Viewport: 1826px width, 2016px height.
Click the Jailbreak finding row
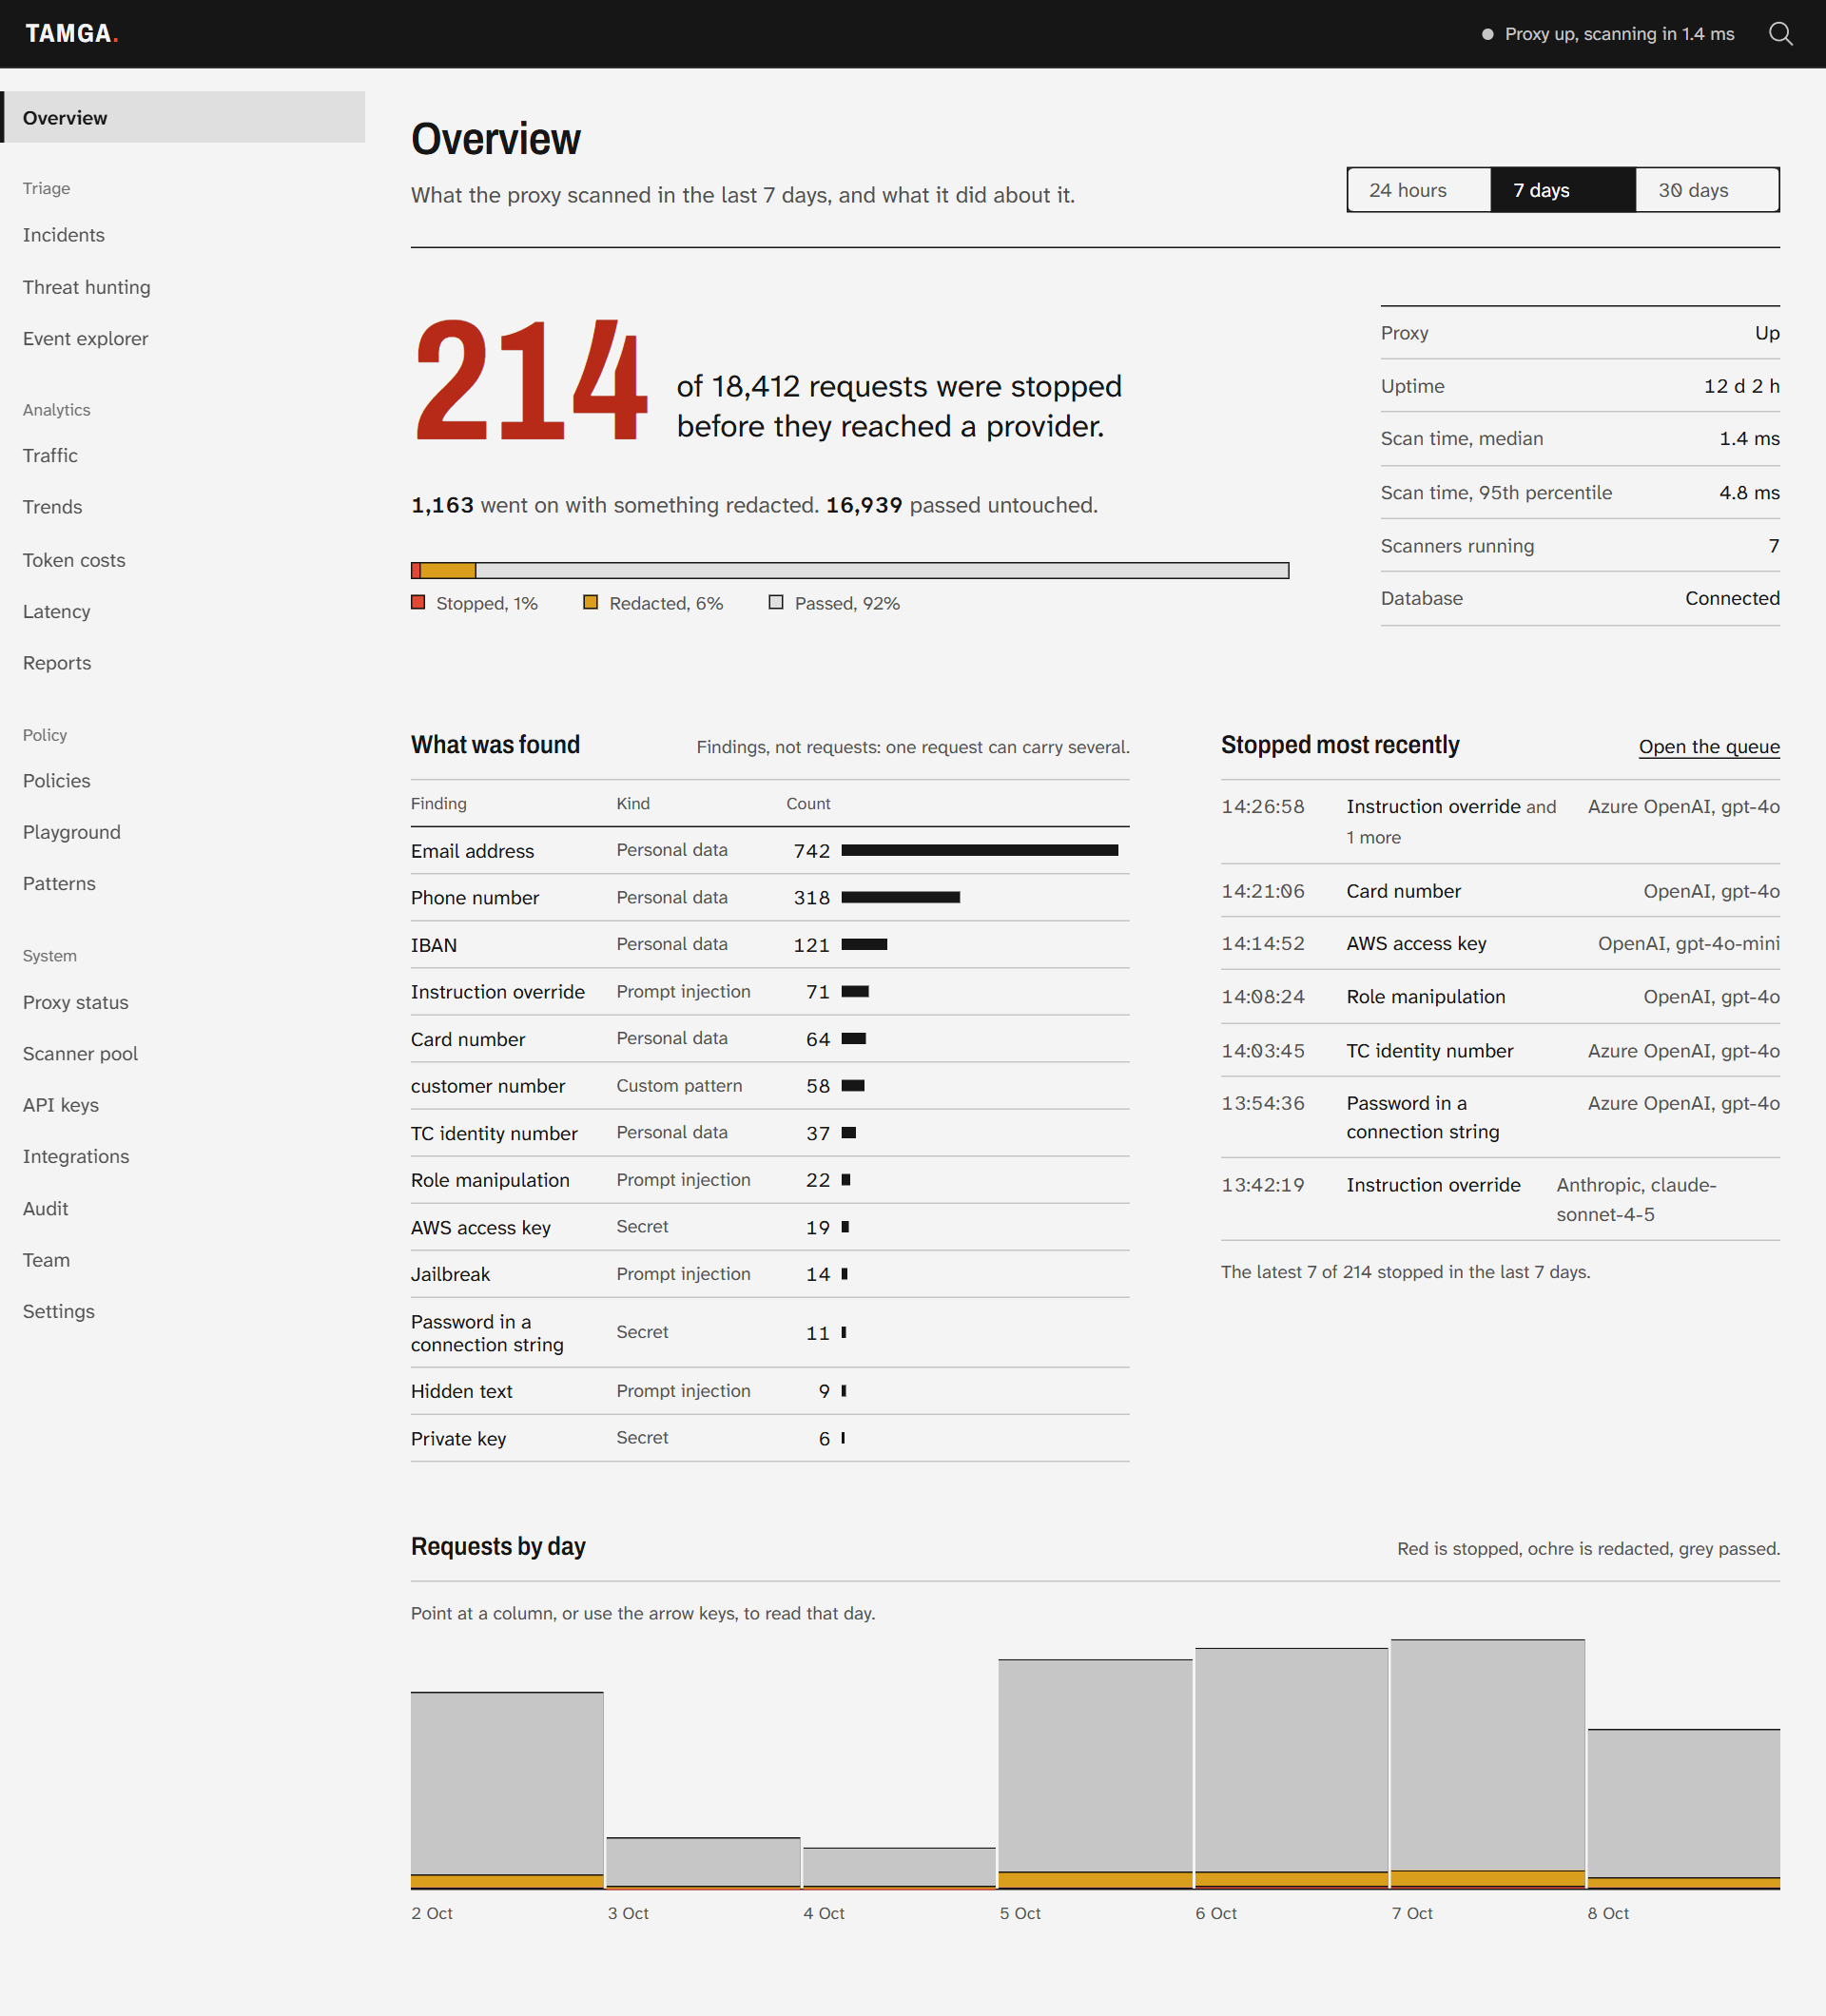pos(770,1274)
